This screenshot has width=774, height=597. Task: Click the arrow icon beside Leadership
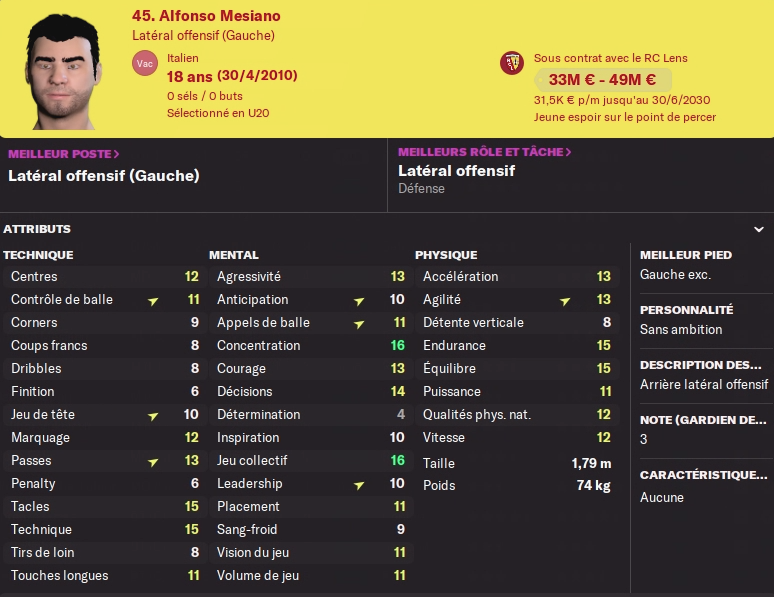point(359,485)
